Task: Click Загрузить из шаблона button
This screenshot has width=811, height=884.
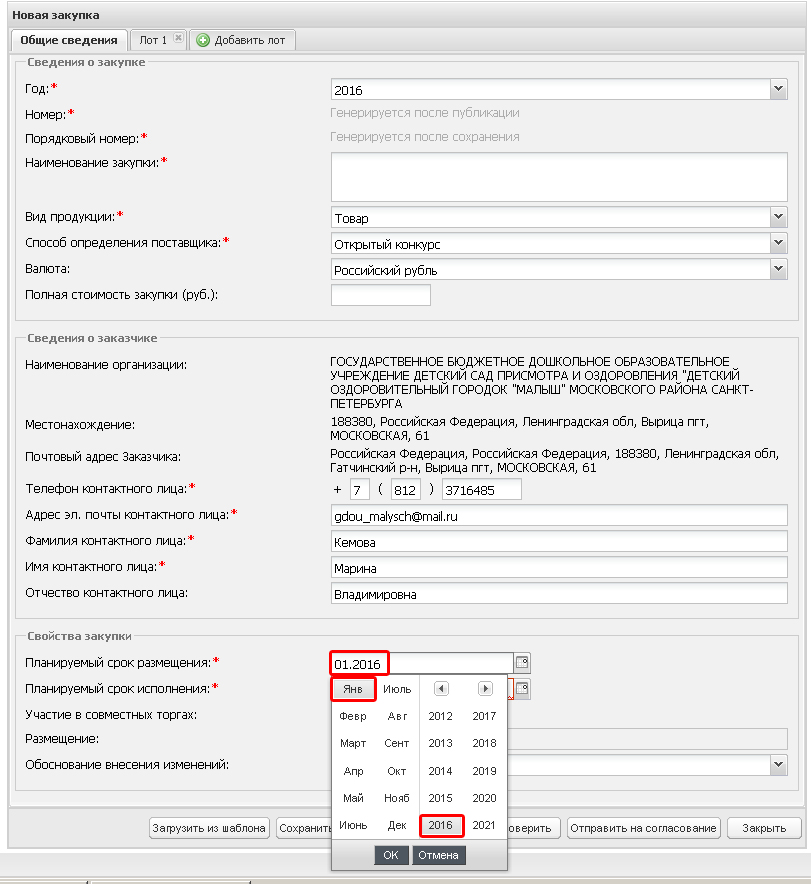Action: click(209, 828)
